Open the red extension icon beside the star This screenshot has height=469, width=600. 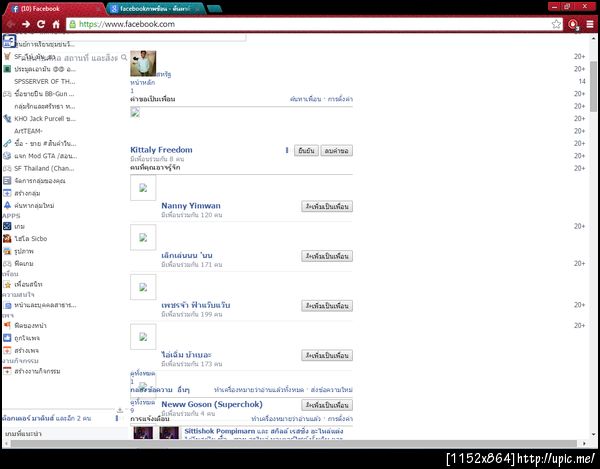pos(573,24)
